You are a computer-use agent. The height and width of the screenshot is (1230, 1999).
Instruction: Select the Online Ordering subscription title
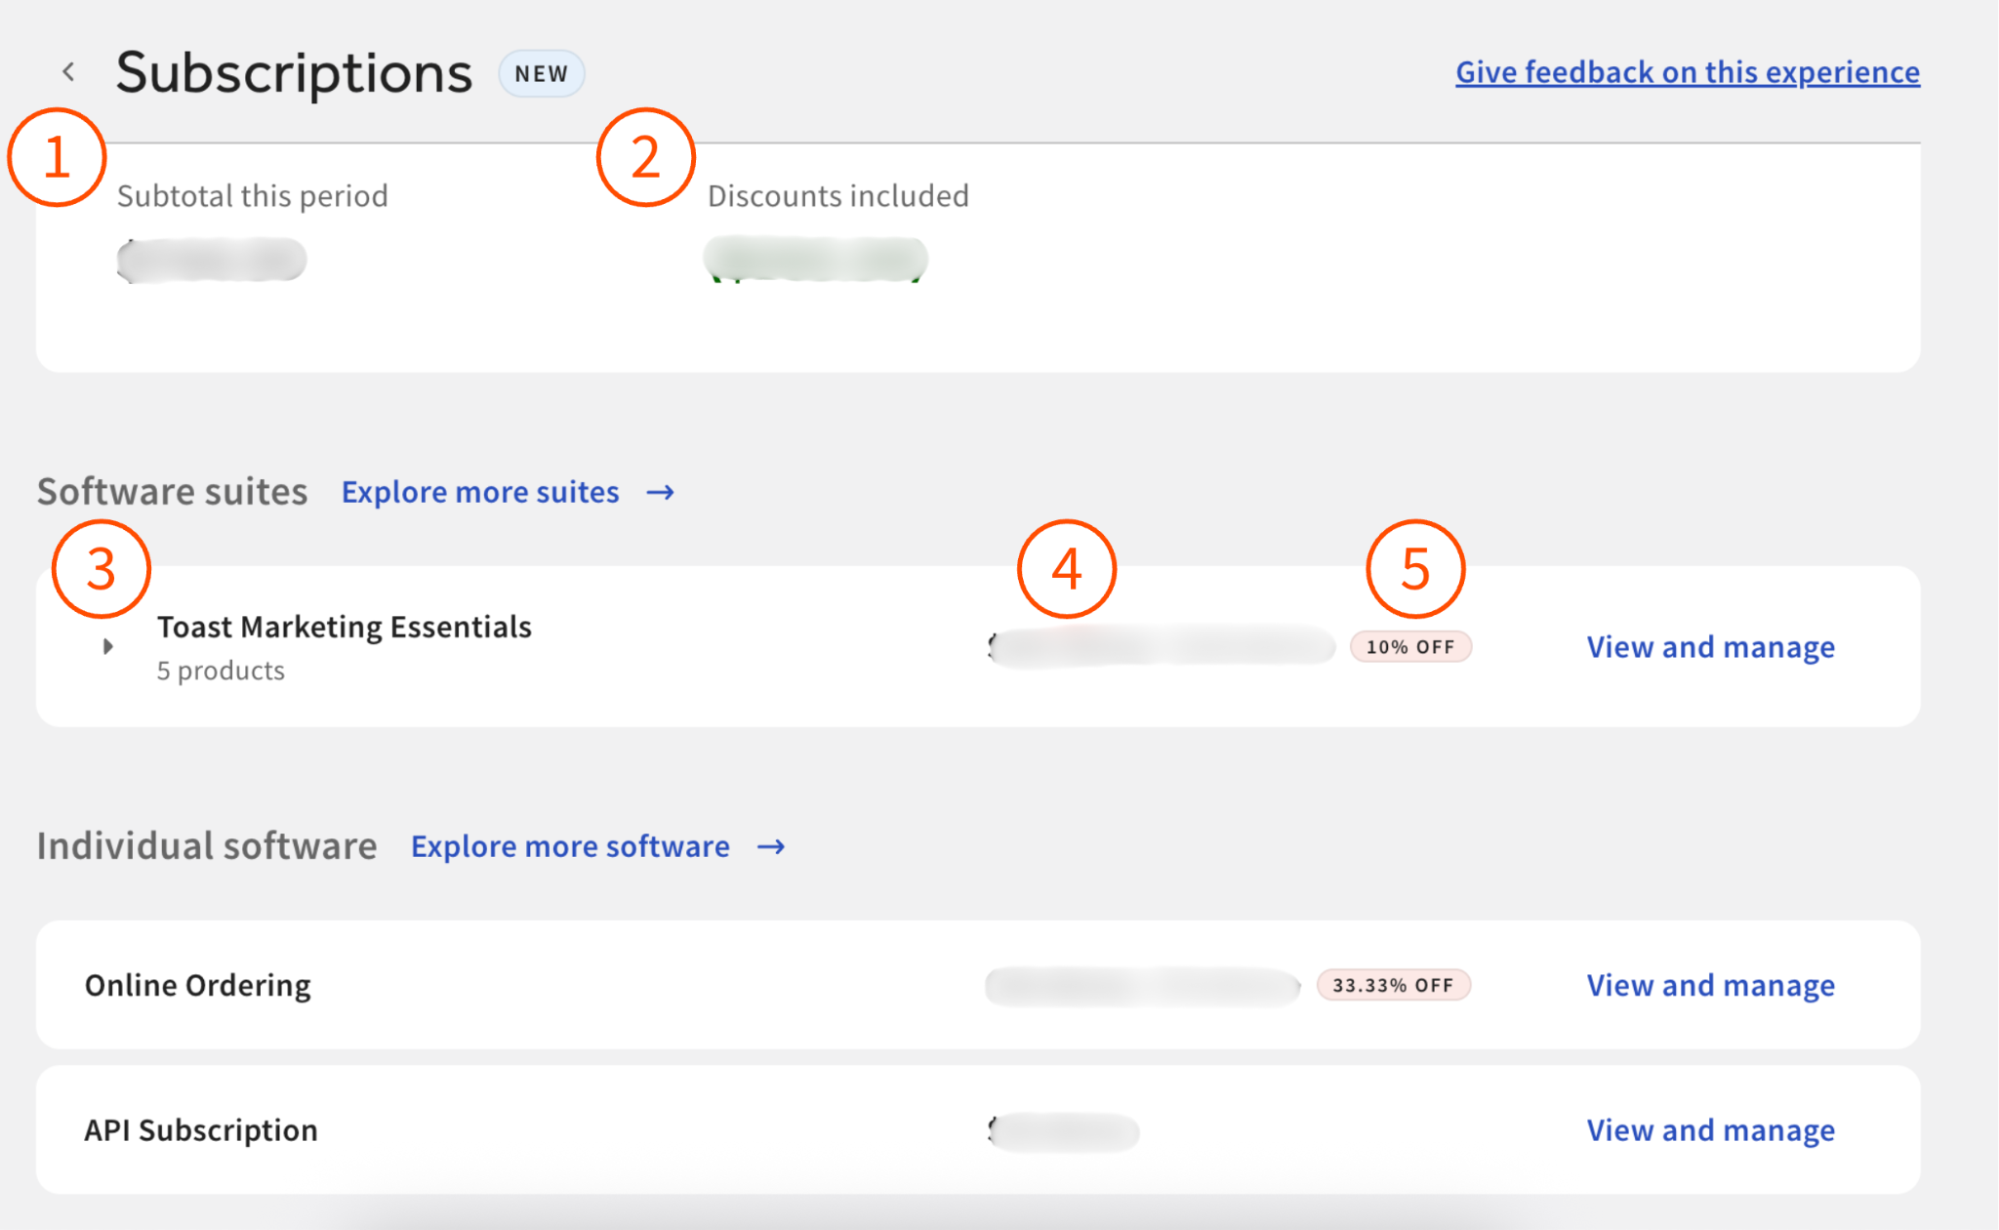coord(198,985)
